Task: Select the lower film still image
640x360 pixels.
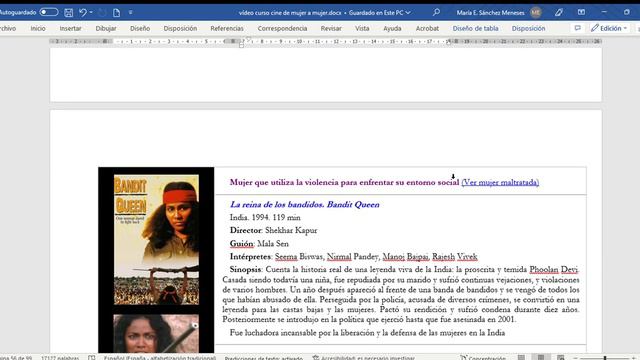Action: [156, 333]
